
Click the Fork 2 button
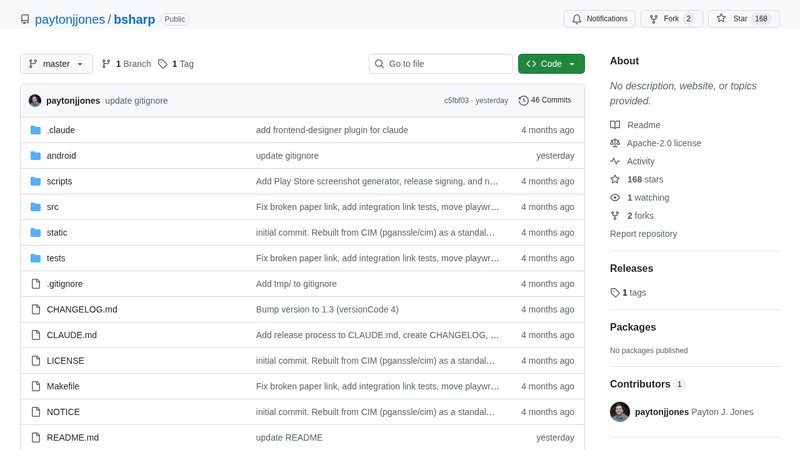[671, 19]
